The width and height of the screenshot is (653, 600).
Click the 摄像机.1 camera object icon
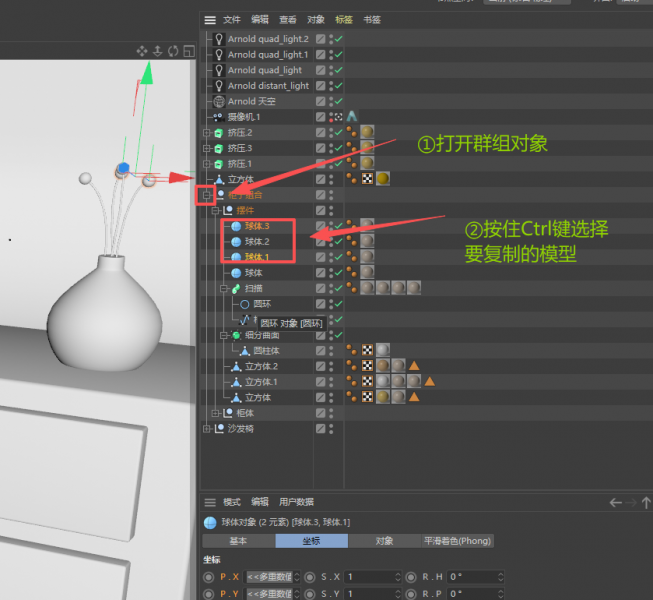coord(219,117)
